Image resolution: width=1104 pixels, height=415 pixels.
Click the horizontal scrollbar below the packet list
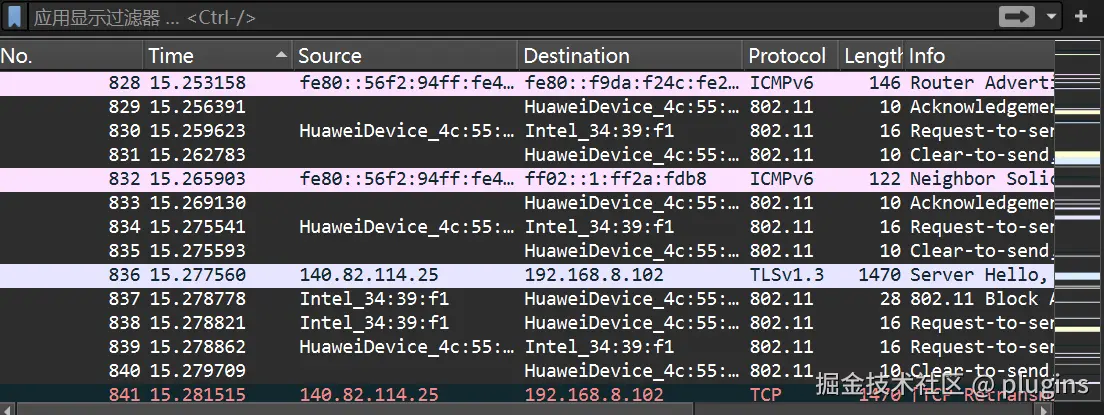tap(500, 409)
